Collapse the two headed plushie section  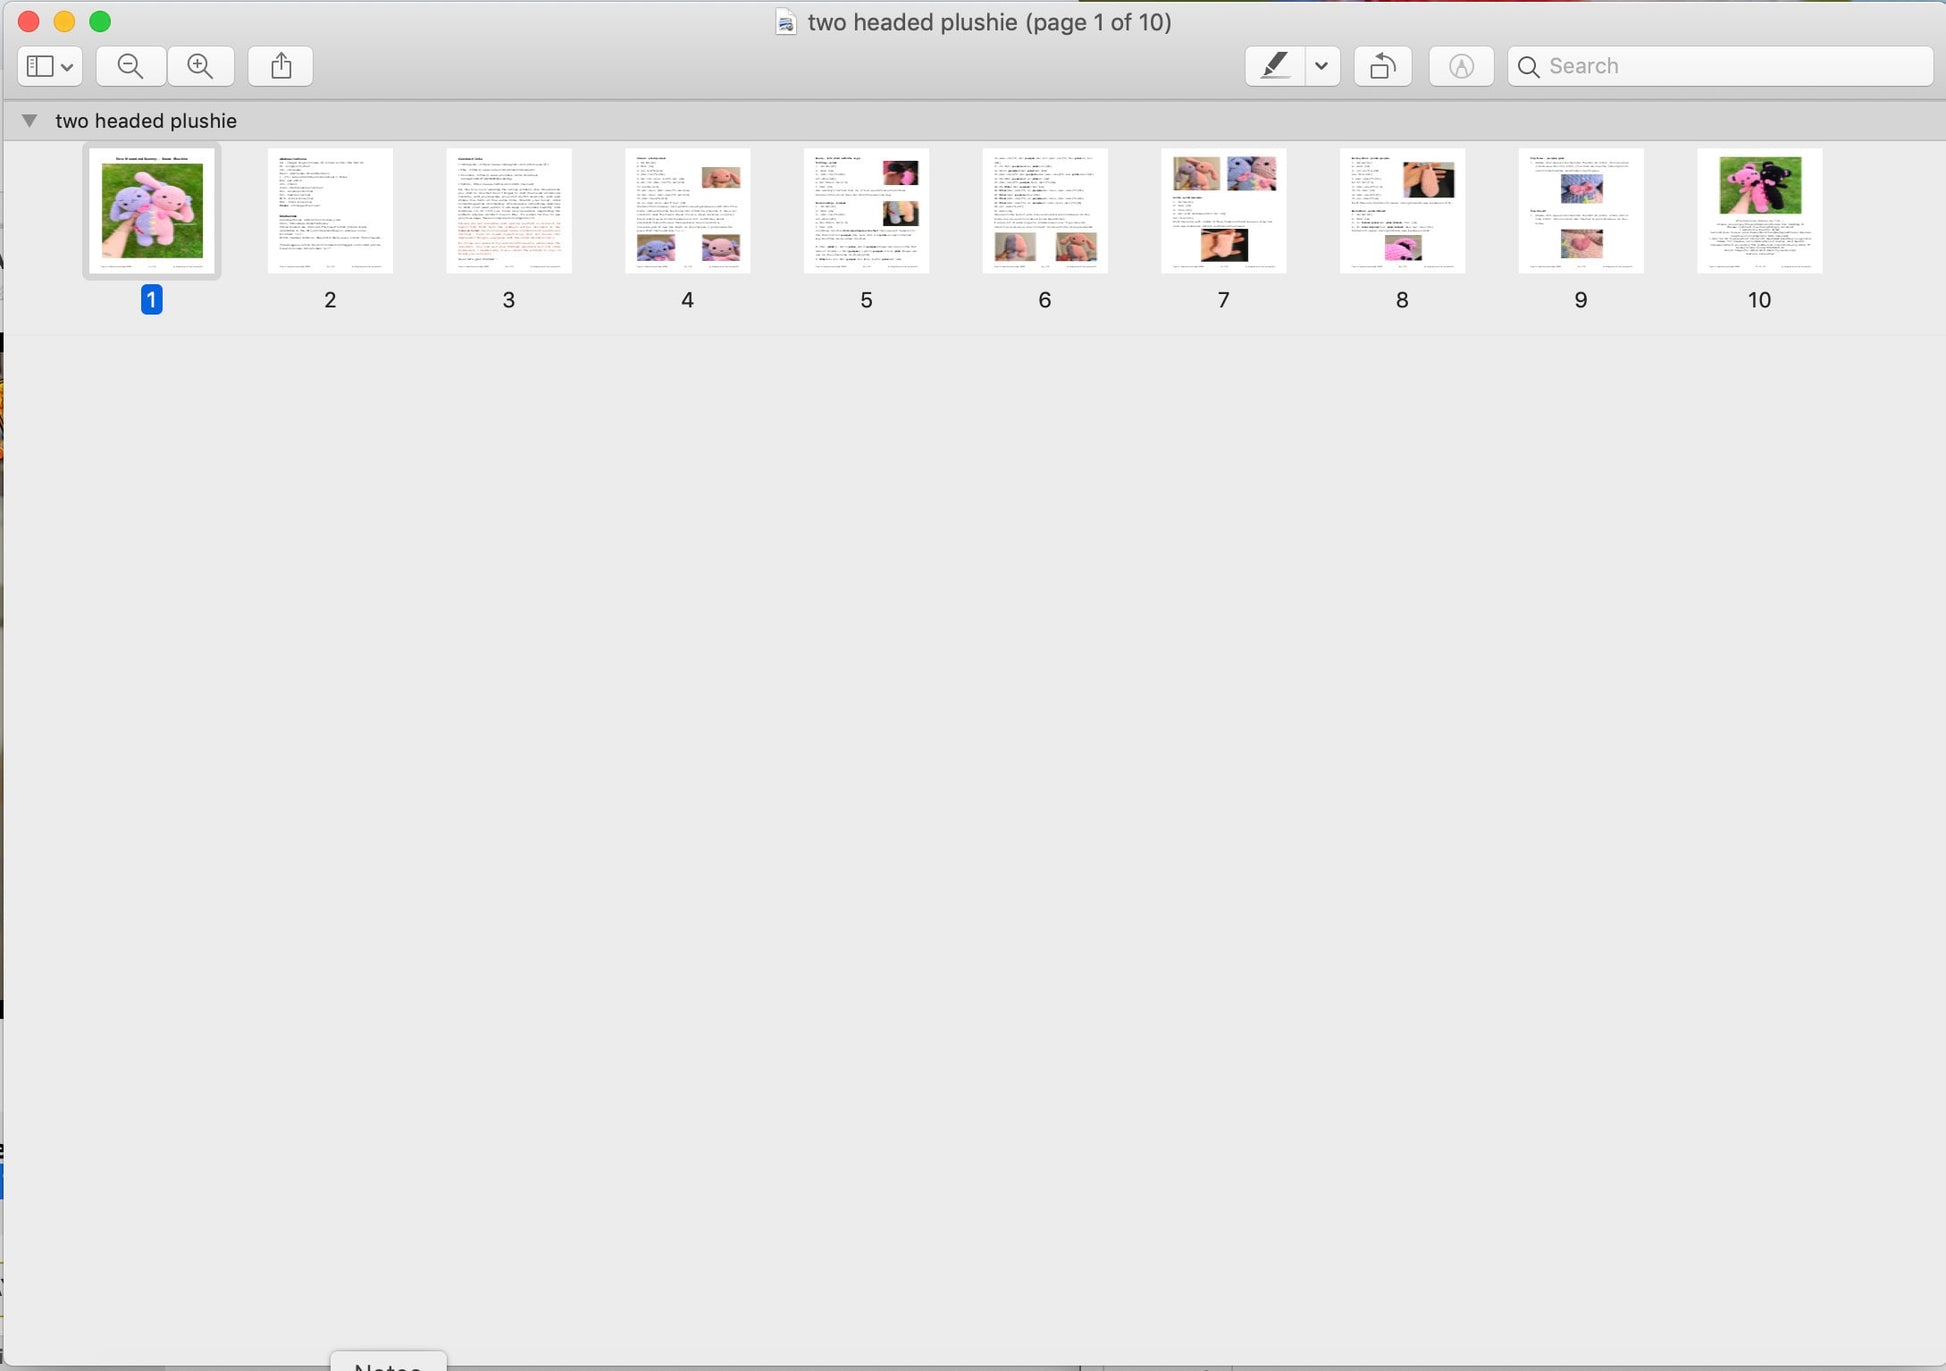pos(29,120)
